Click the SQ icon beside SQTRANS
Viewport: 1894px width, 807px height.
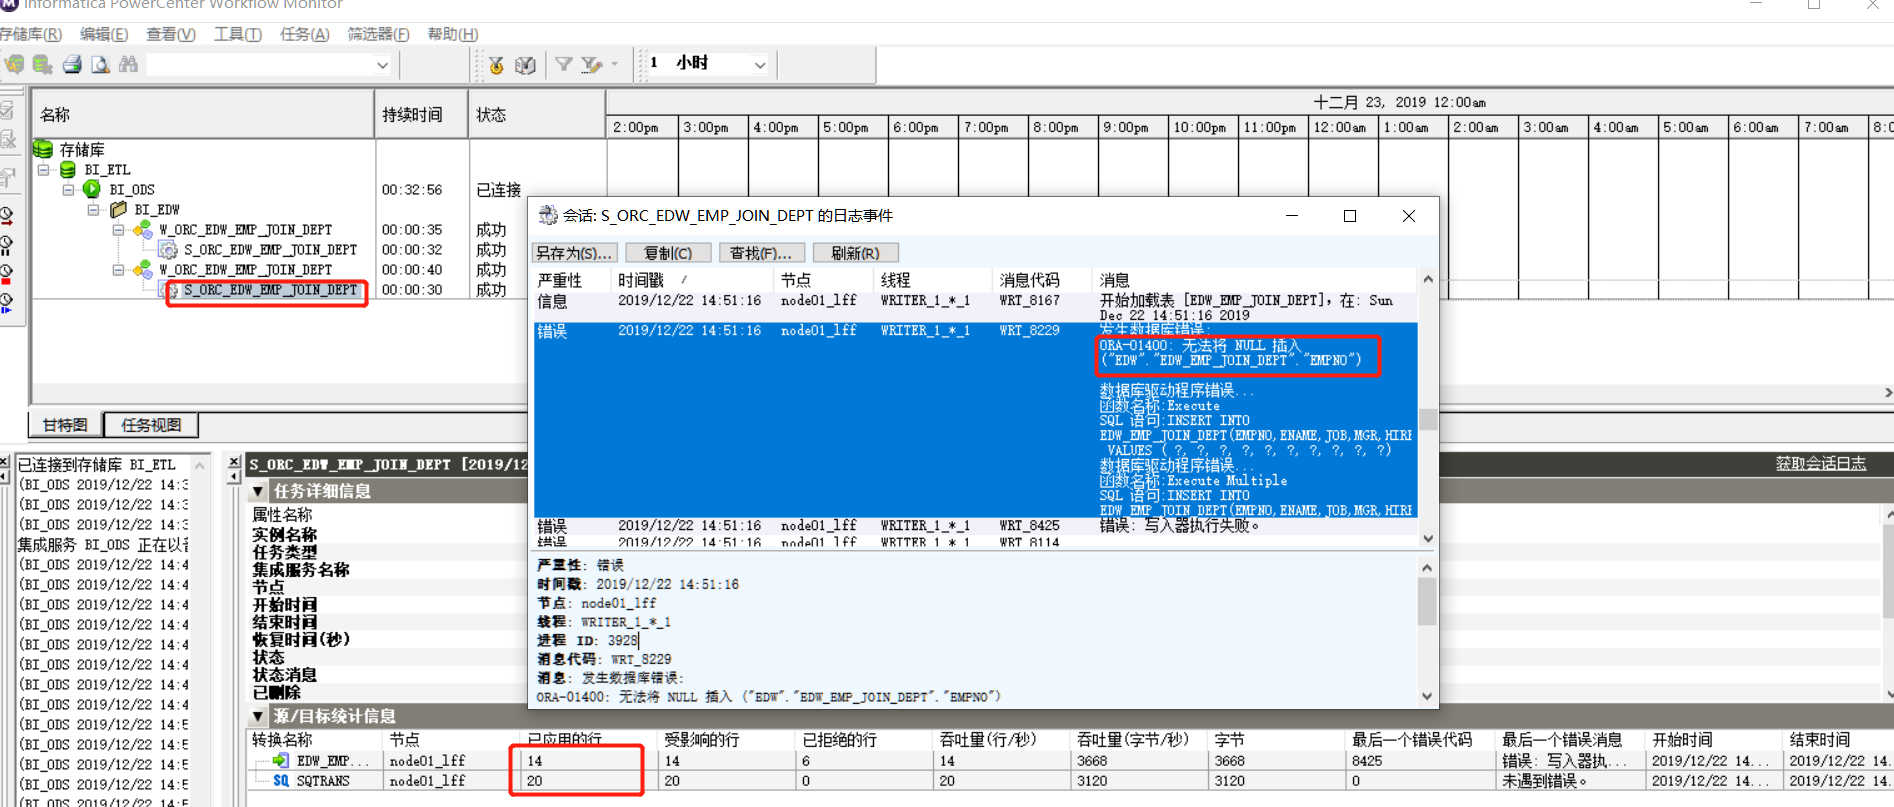(281, 781)
